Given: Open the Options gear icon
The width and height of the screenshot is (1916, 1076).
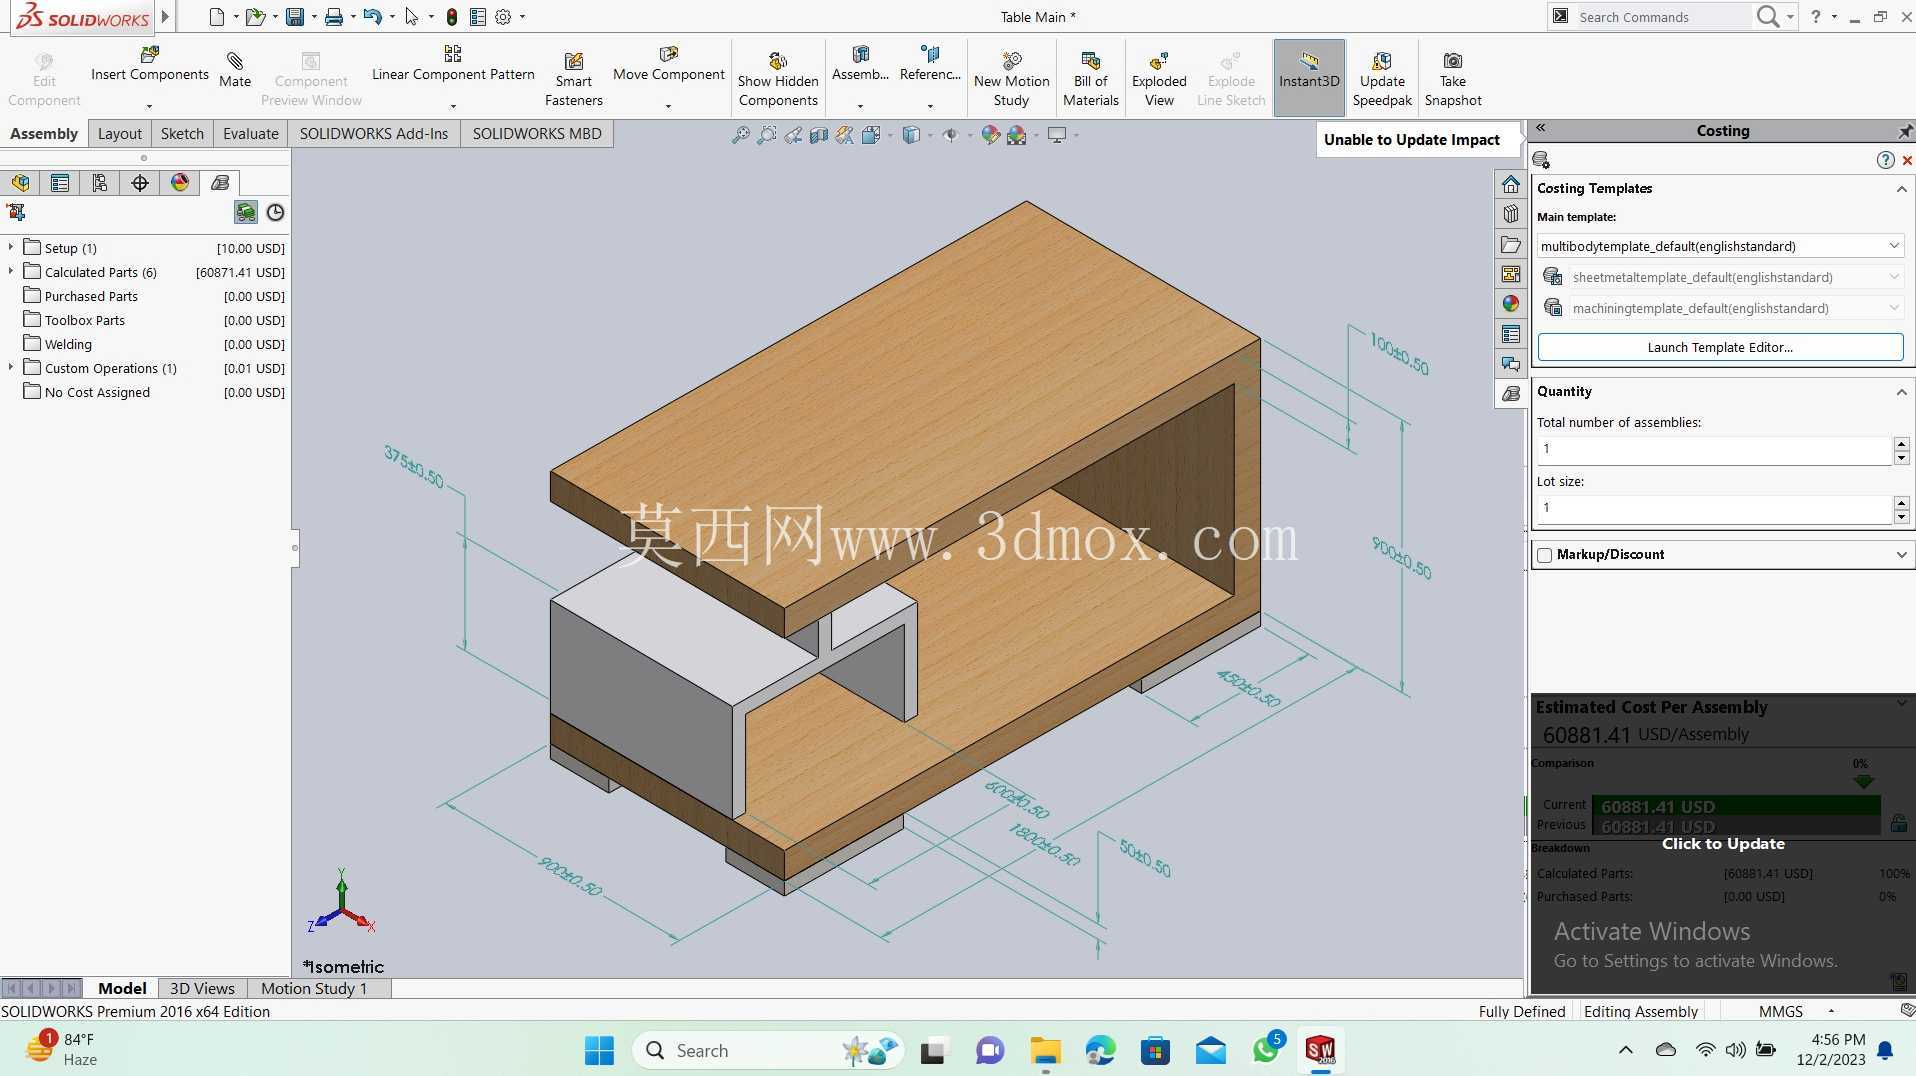Looking at the screenshot, I should (503, 17).
